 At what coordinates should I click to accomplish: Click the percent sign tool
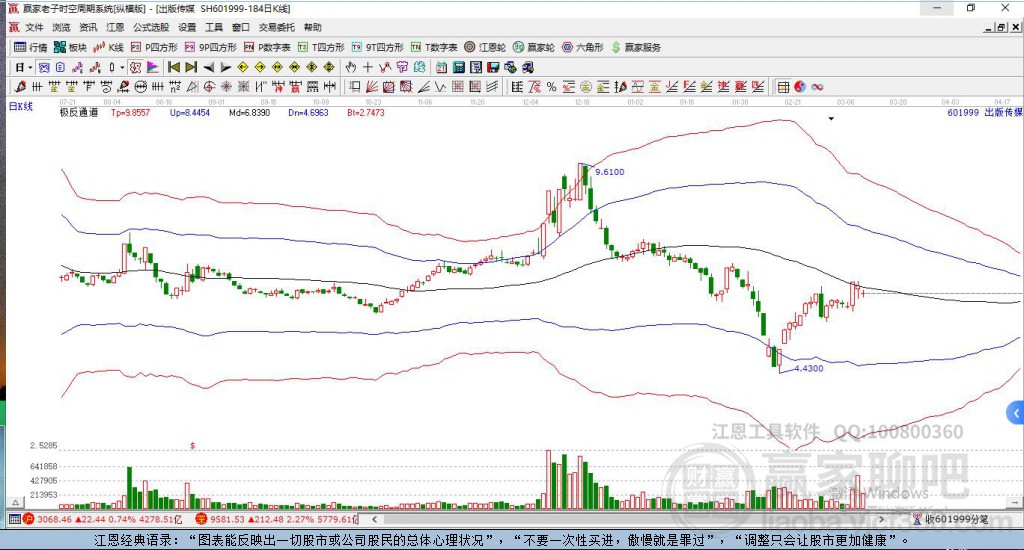click(551, 87)
